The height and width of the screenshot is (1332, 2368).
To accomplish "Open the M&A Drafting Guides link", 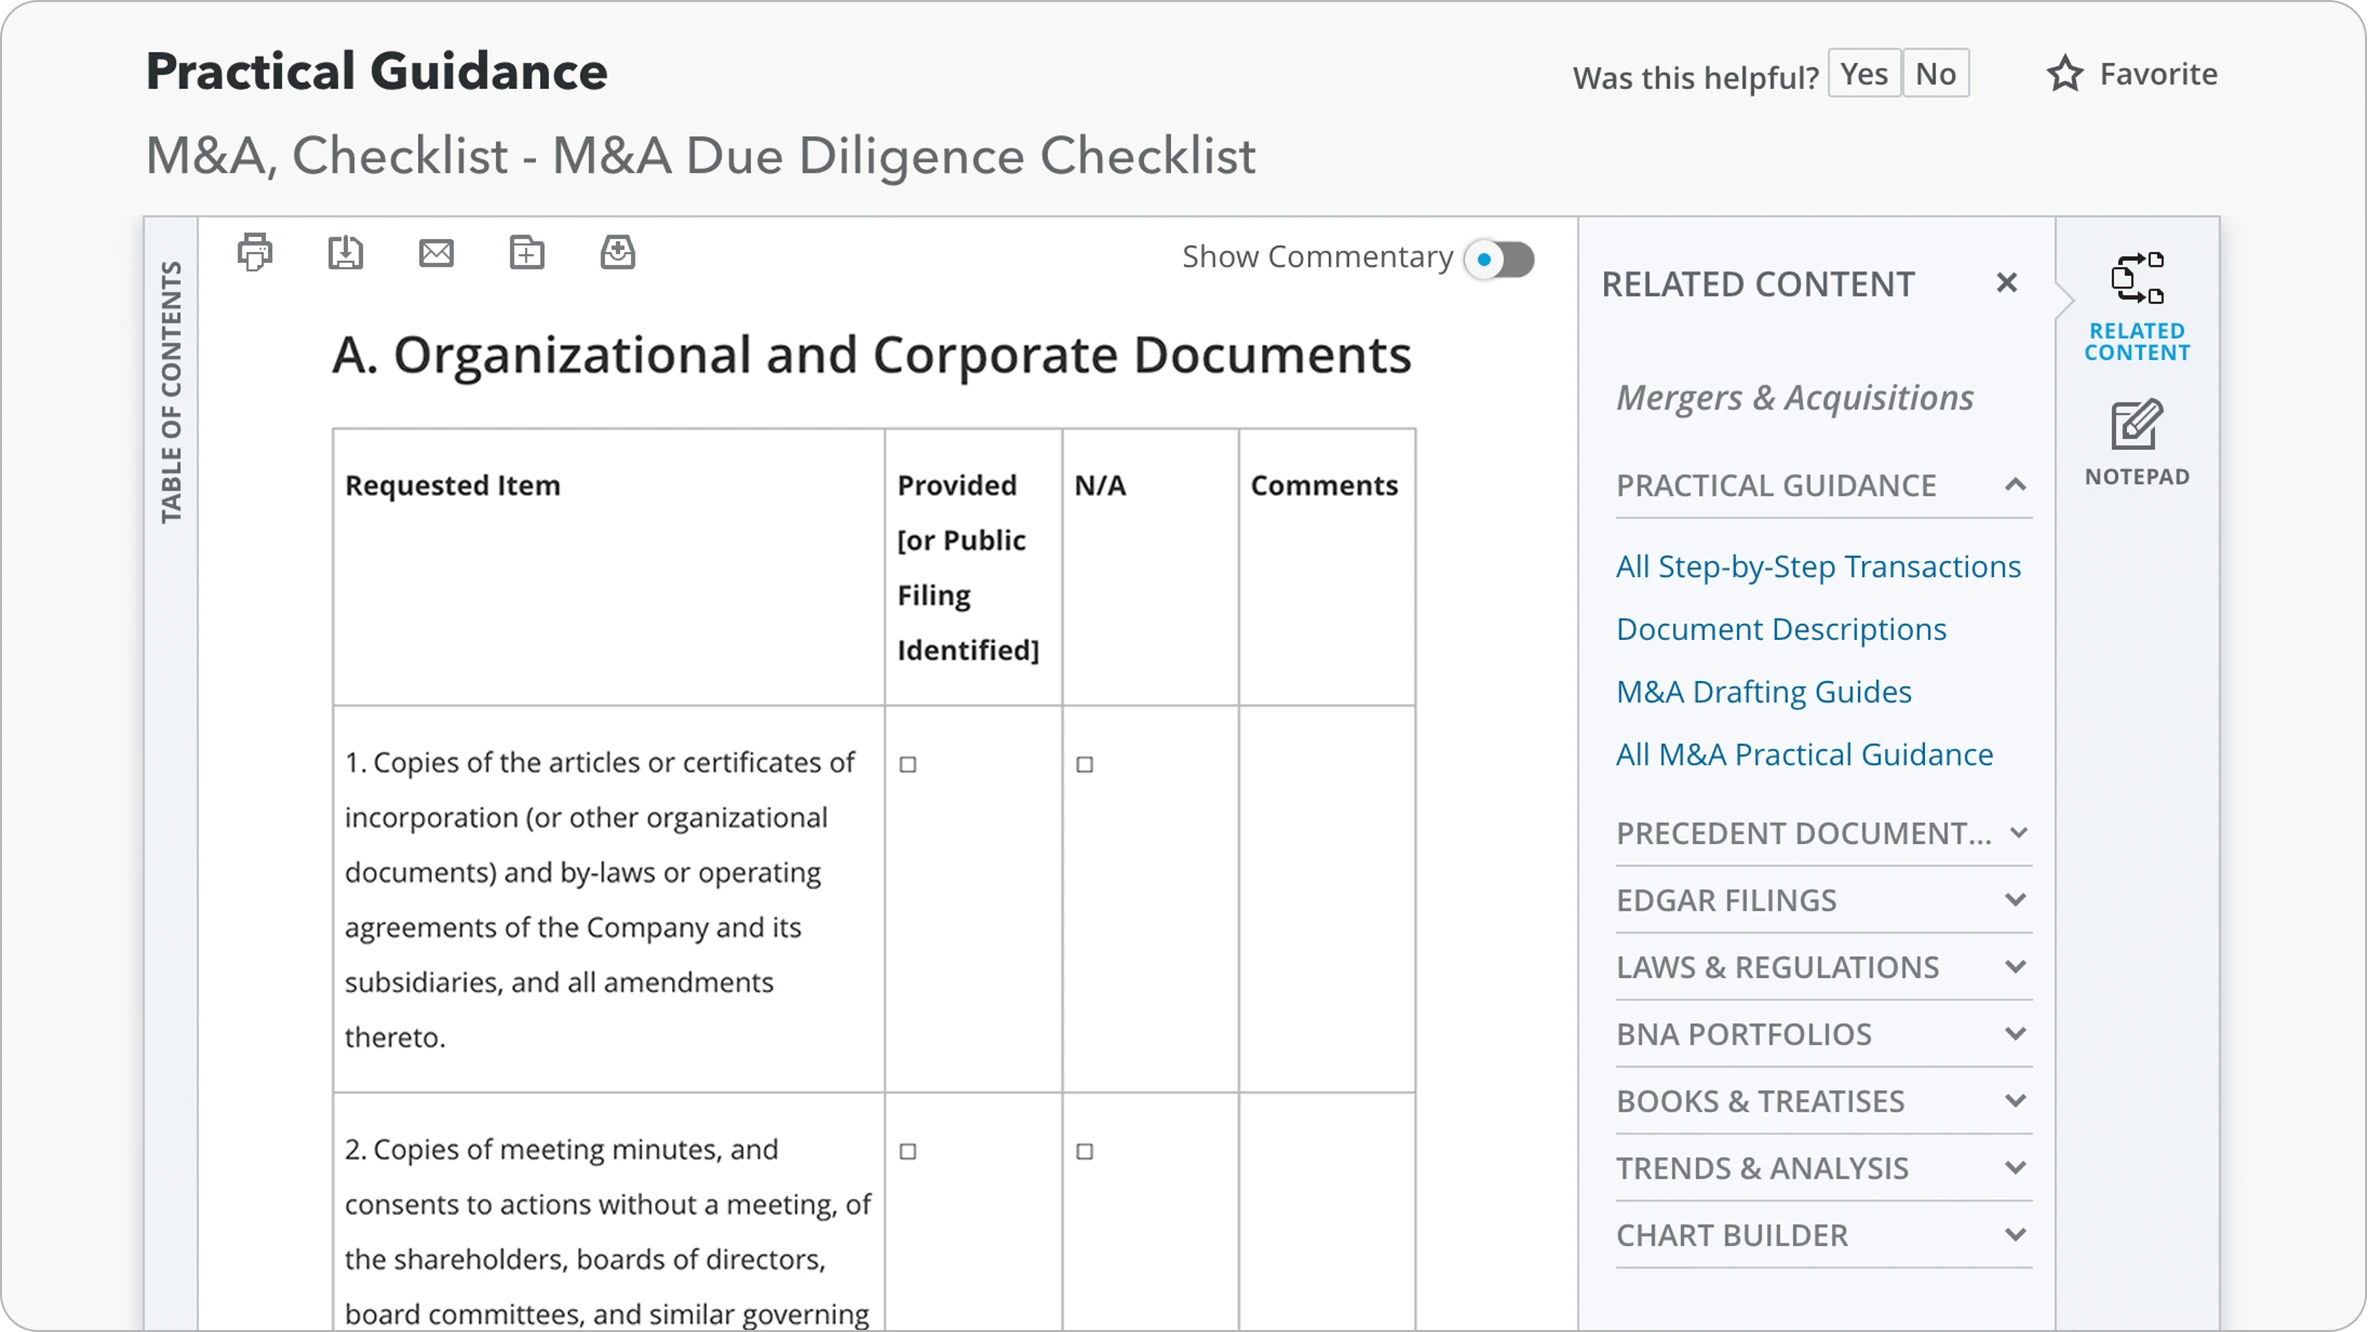I will click(x=1763, y=691).
